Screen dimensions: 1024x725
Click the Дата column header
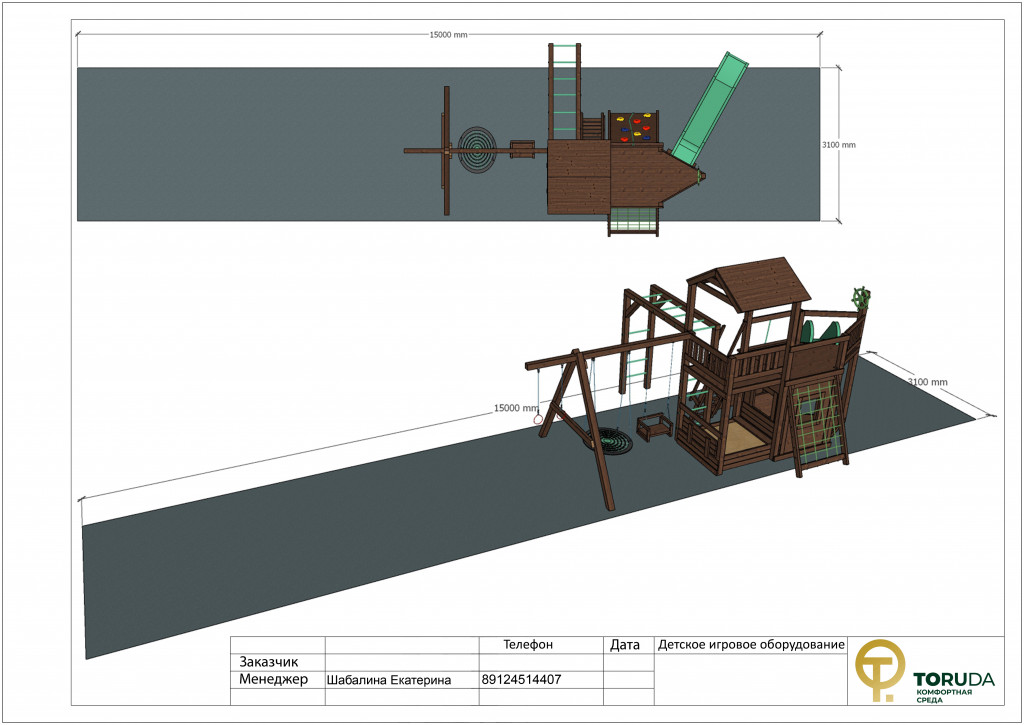(625, 645)
